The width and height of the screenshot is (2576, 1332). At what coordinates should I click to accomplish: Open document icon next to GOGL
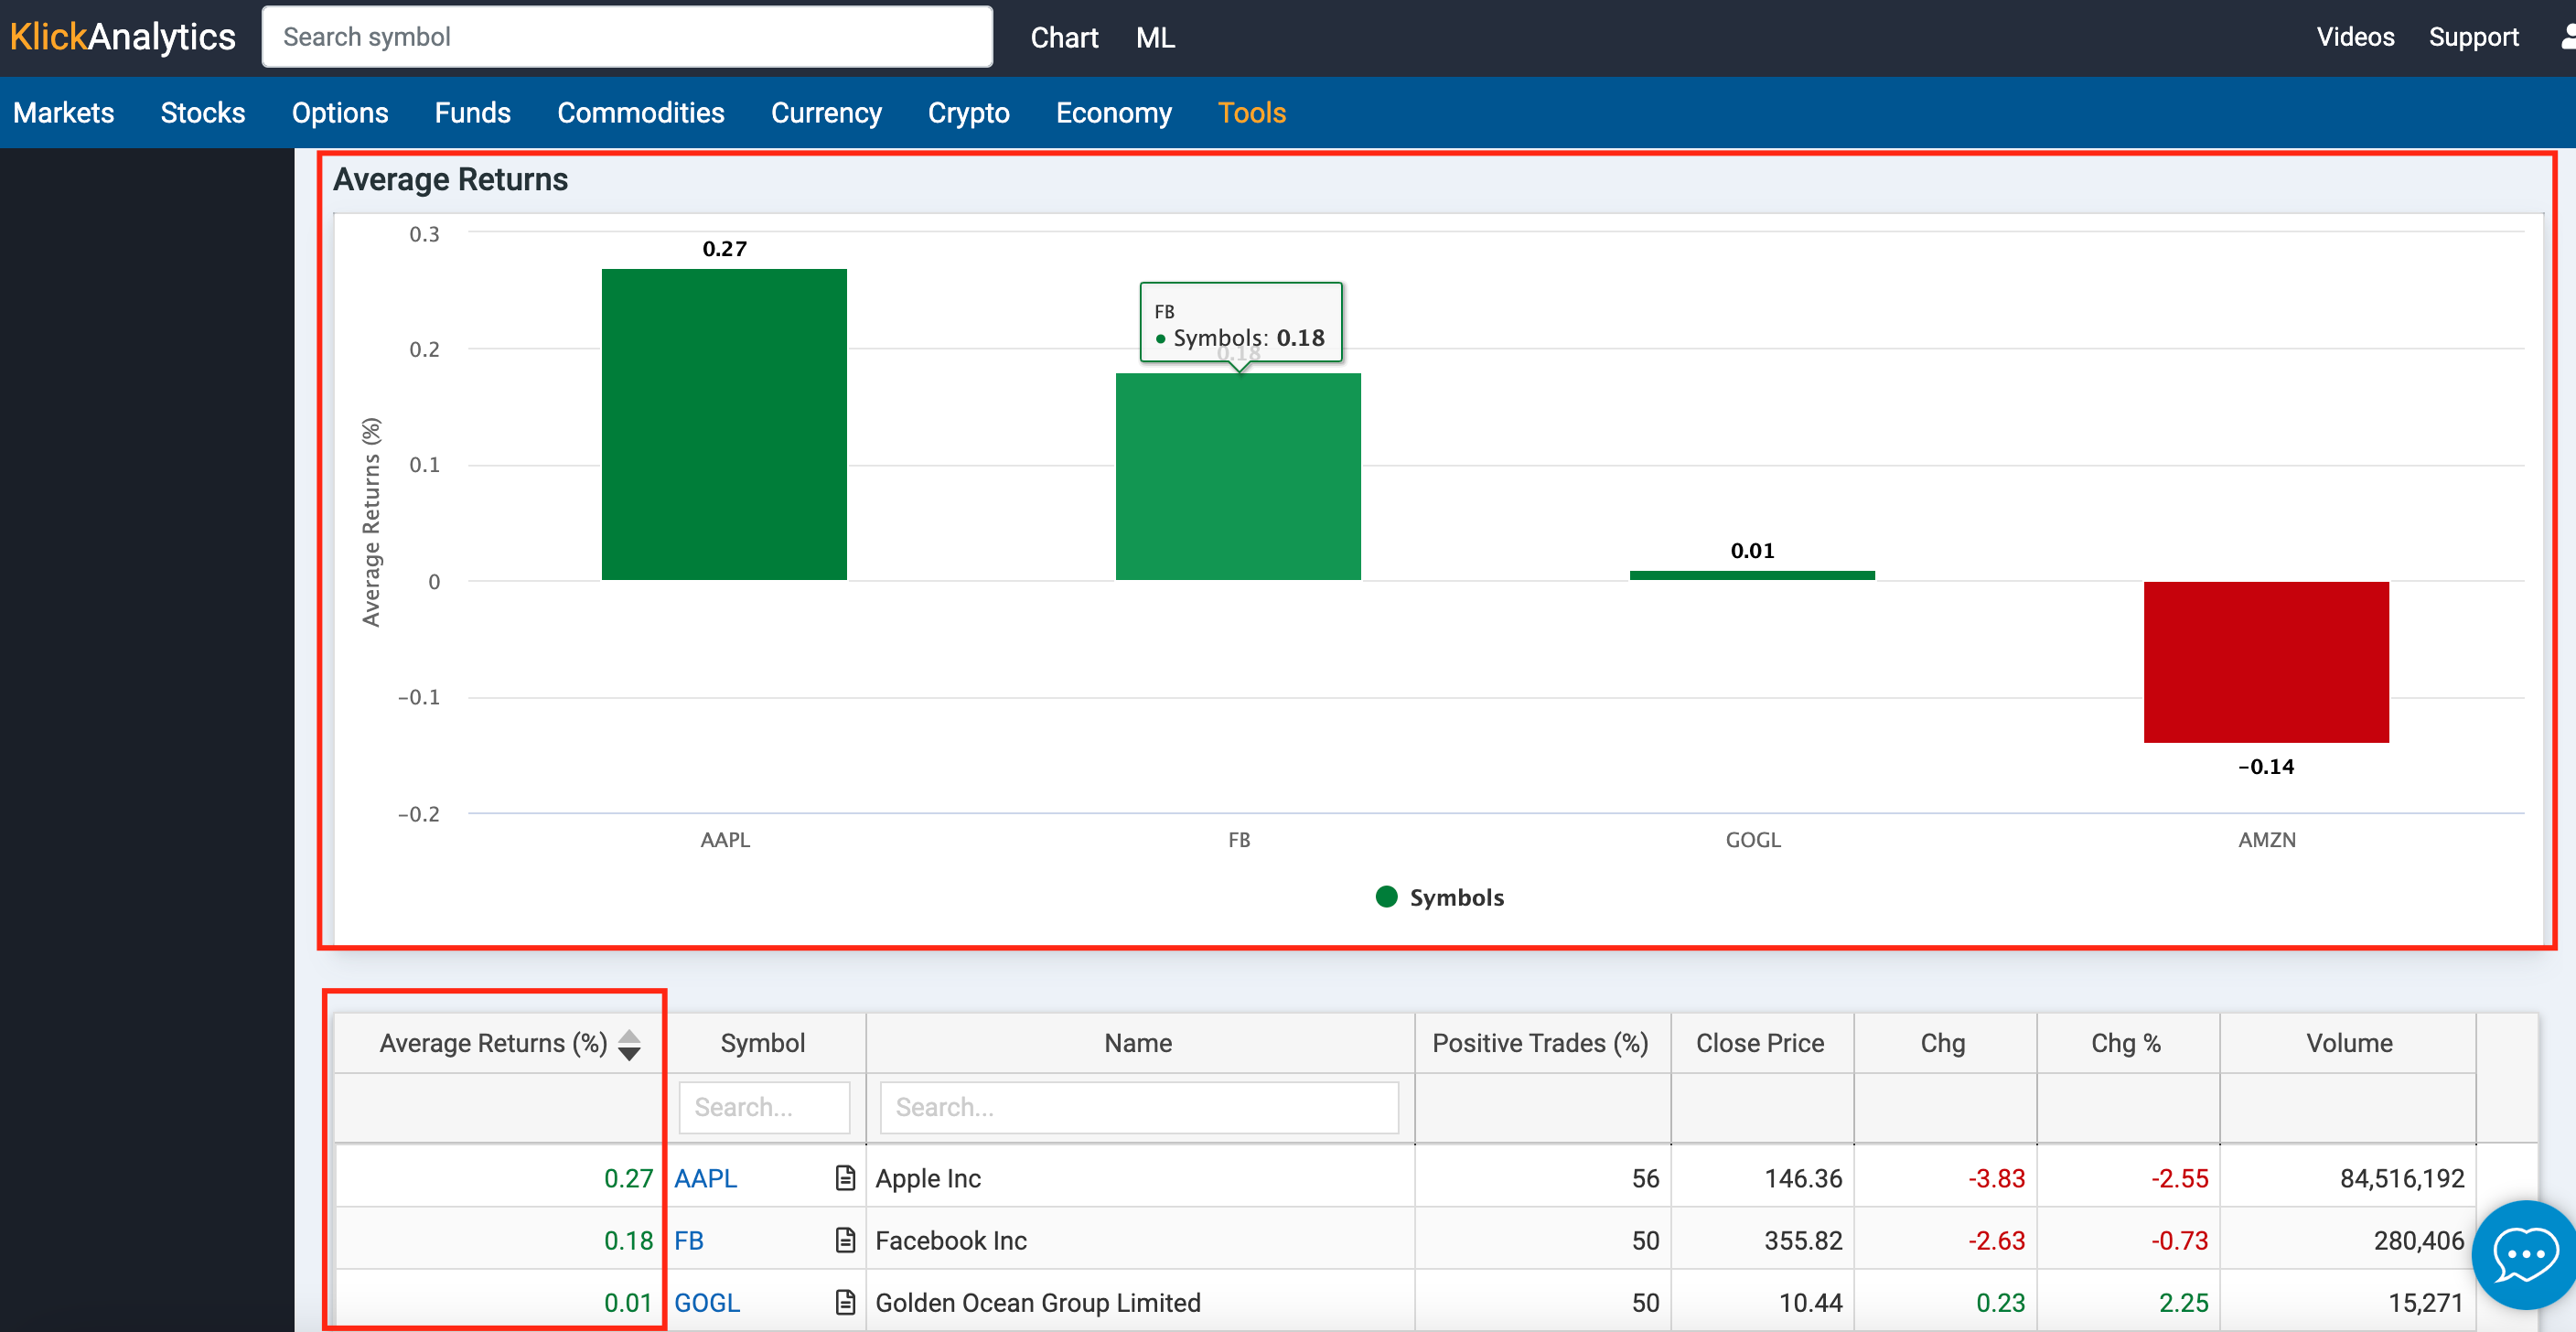coord(845,1302)
